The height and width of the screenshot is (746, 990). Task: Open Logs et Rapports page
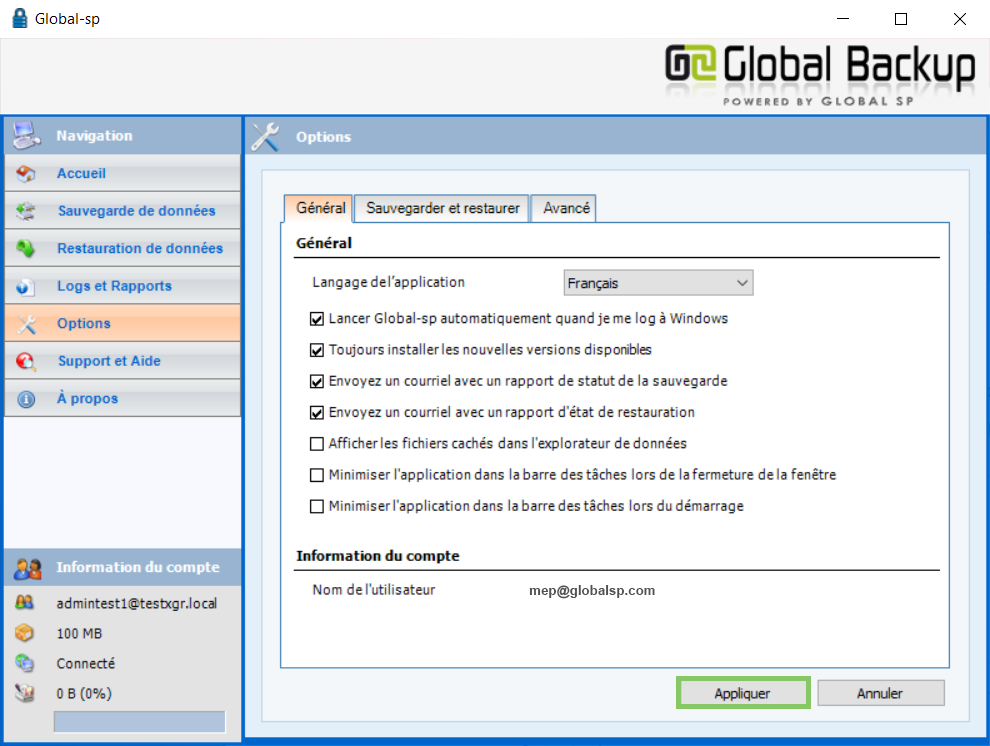click(122, 286)
